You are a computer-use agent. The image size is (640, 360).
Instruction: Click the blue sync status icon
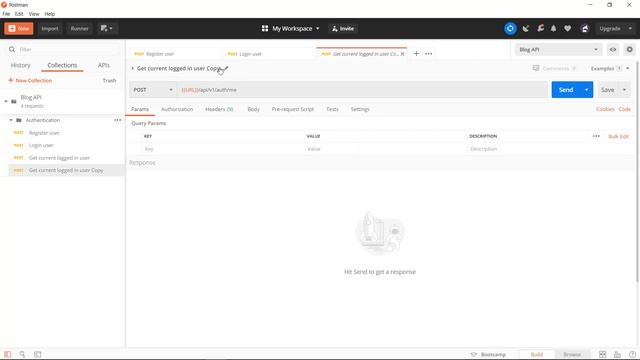coord(510,29)
